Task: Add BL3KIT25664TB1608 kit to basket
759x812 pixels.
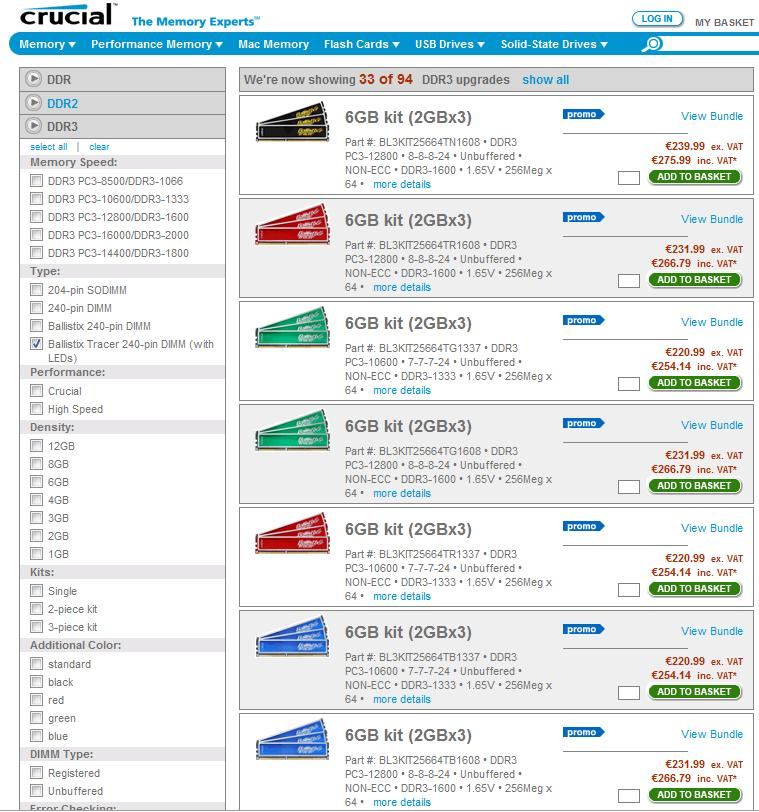Action: [x=694, y=794]
